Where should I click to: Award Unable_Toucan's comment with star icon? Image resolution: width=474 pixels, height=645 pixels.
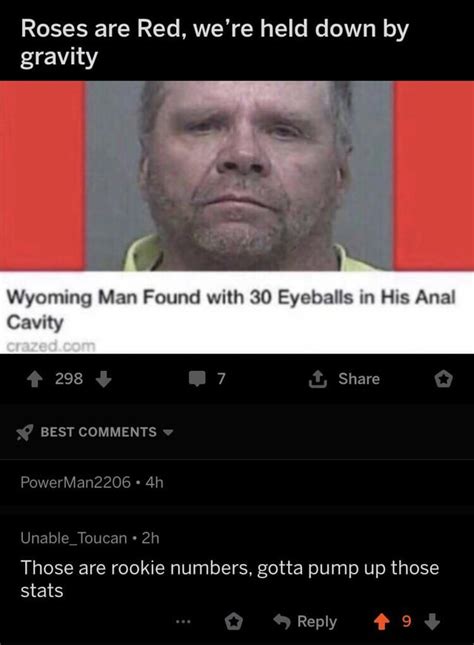[233, 622]
